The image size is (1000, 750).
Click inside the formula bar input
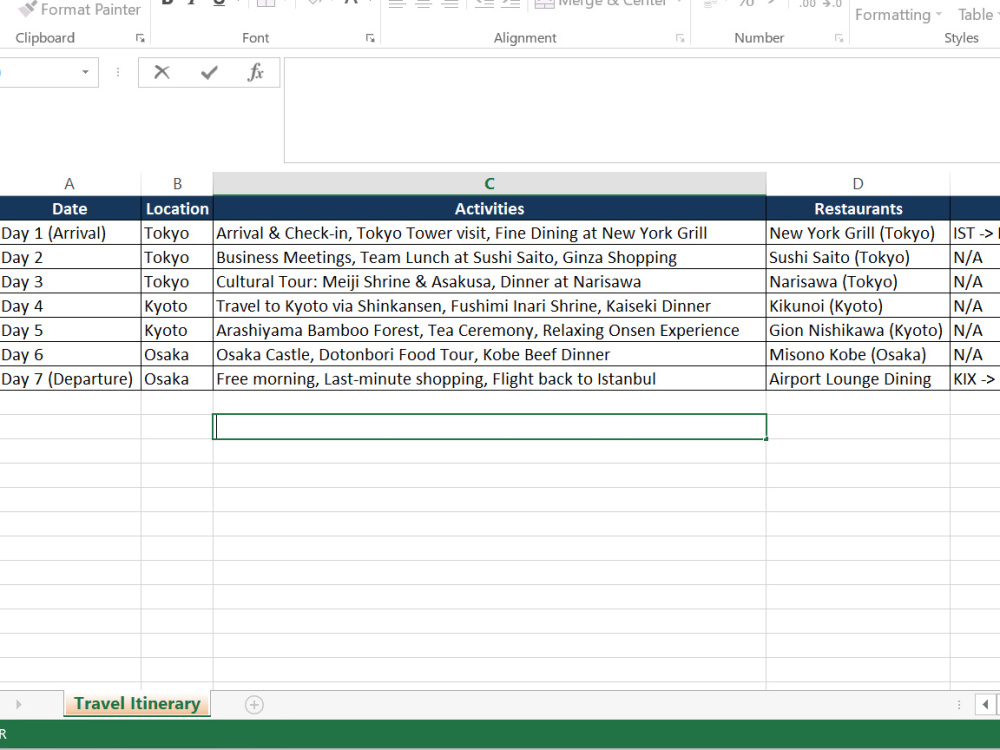pos(642,110)
